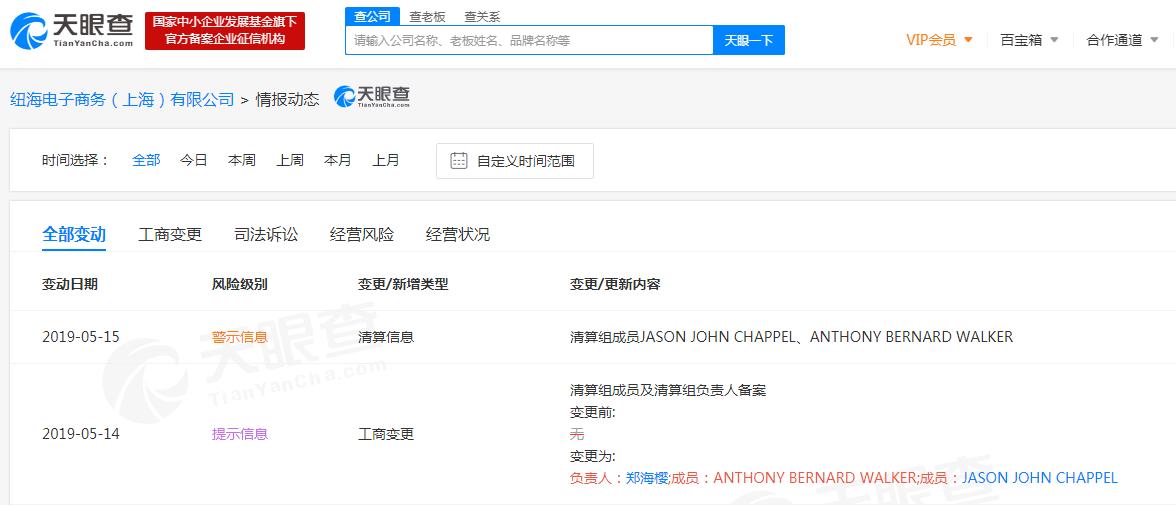Image resolution: width=1176 pixels, height=505 pixels.
Task: Open the 百宝箱 dropdown menu
Action: point(1029,40)
